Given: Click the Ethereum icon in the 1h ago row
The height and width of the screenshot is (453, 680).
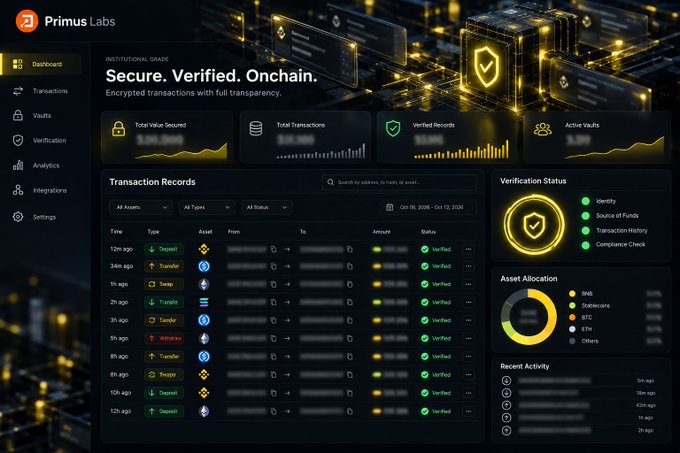Looking at the screenshot, I should (x=204, y=284).
